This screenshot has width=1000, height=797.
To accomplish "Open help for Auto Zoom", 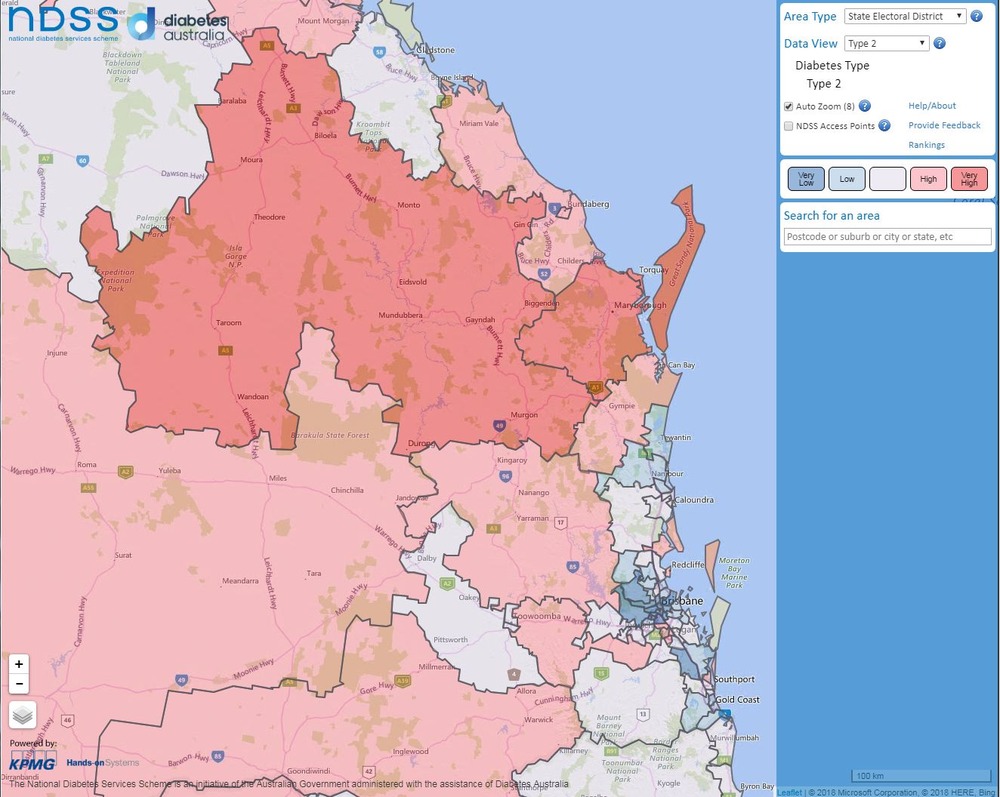I will point(865,106).
